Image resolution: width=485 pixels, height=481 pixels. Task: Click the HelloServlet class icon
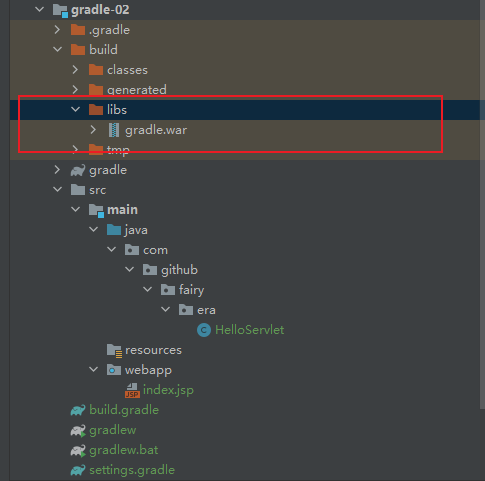coord(204,330)
